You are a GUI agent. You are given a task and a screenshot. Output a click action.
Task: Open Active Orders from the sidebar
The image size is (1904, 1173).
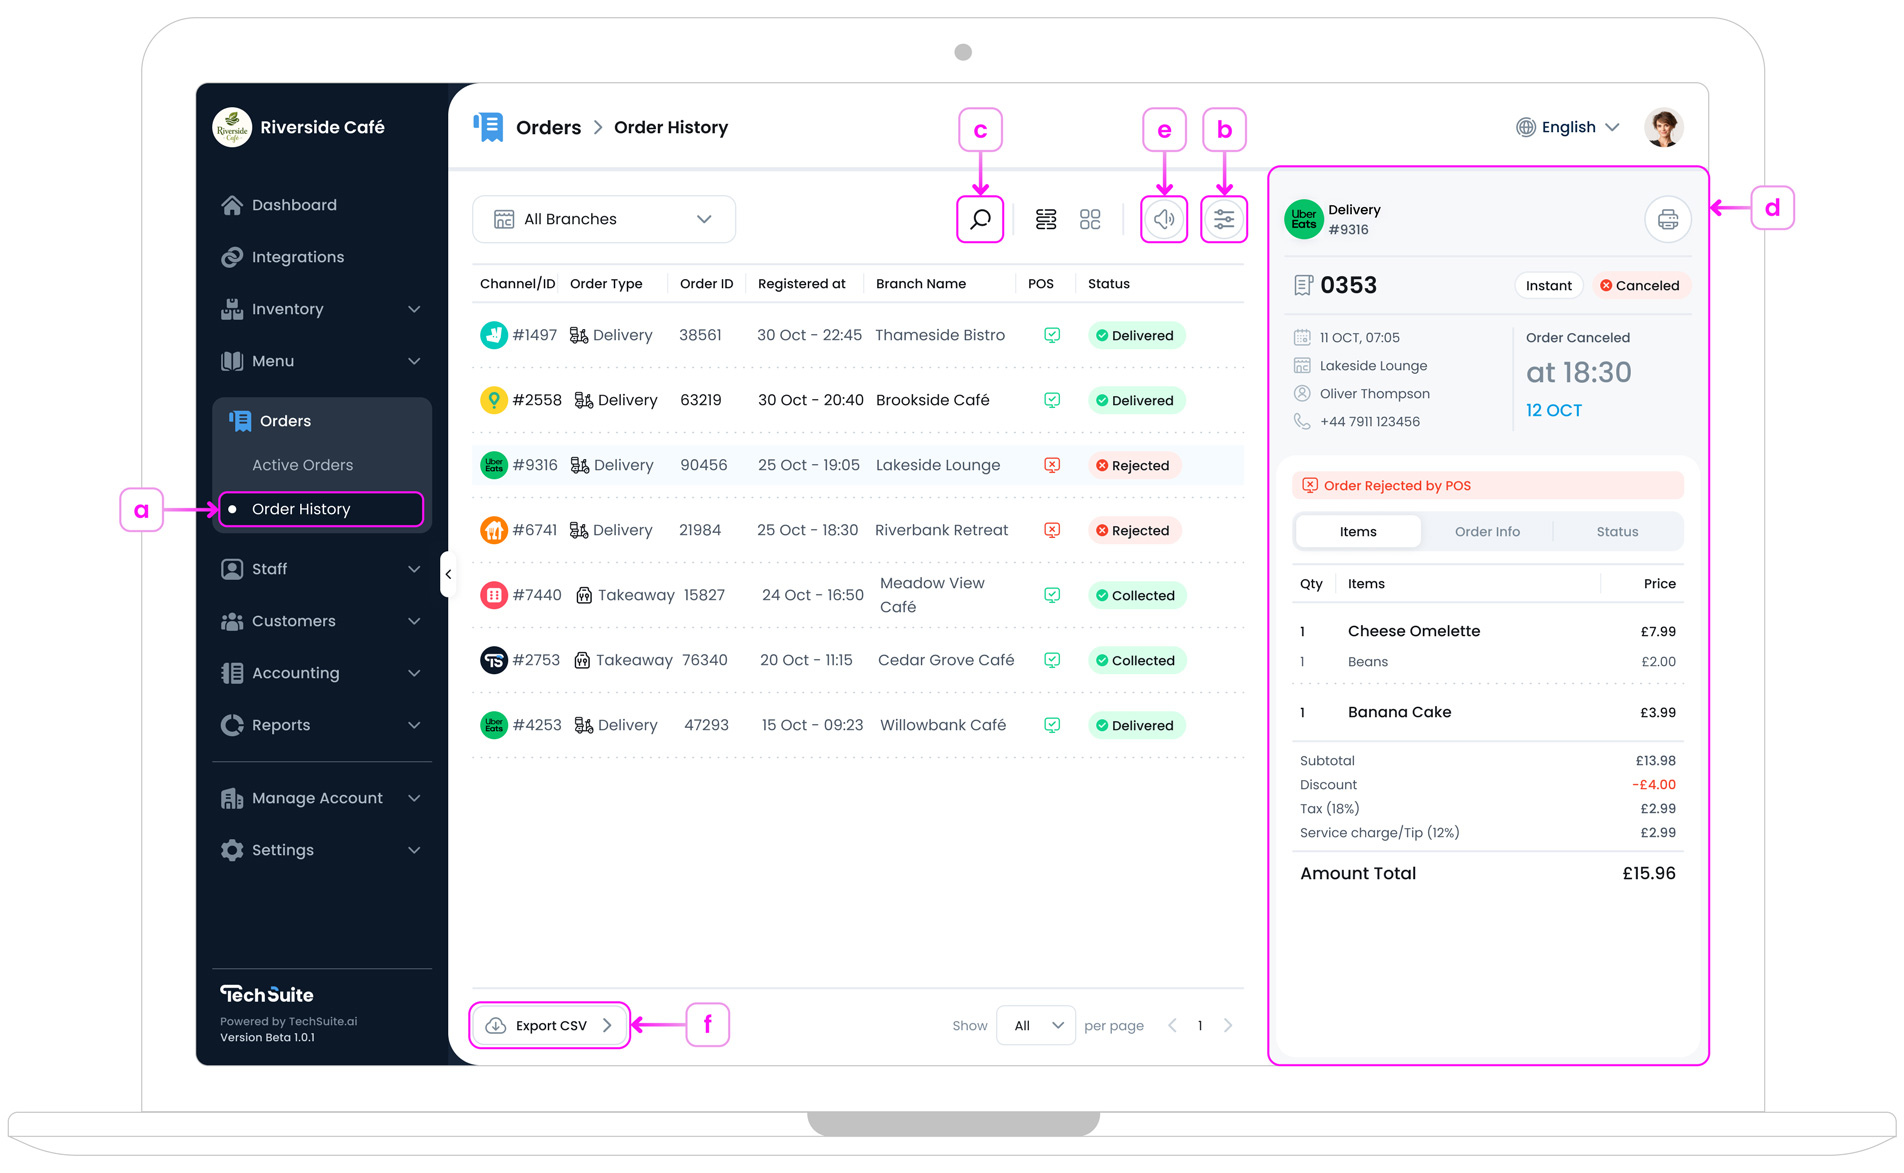click(302, 464)
